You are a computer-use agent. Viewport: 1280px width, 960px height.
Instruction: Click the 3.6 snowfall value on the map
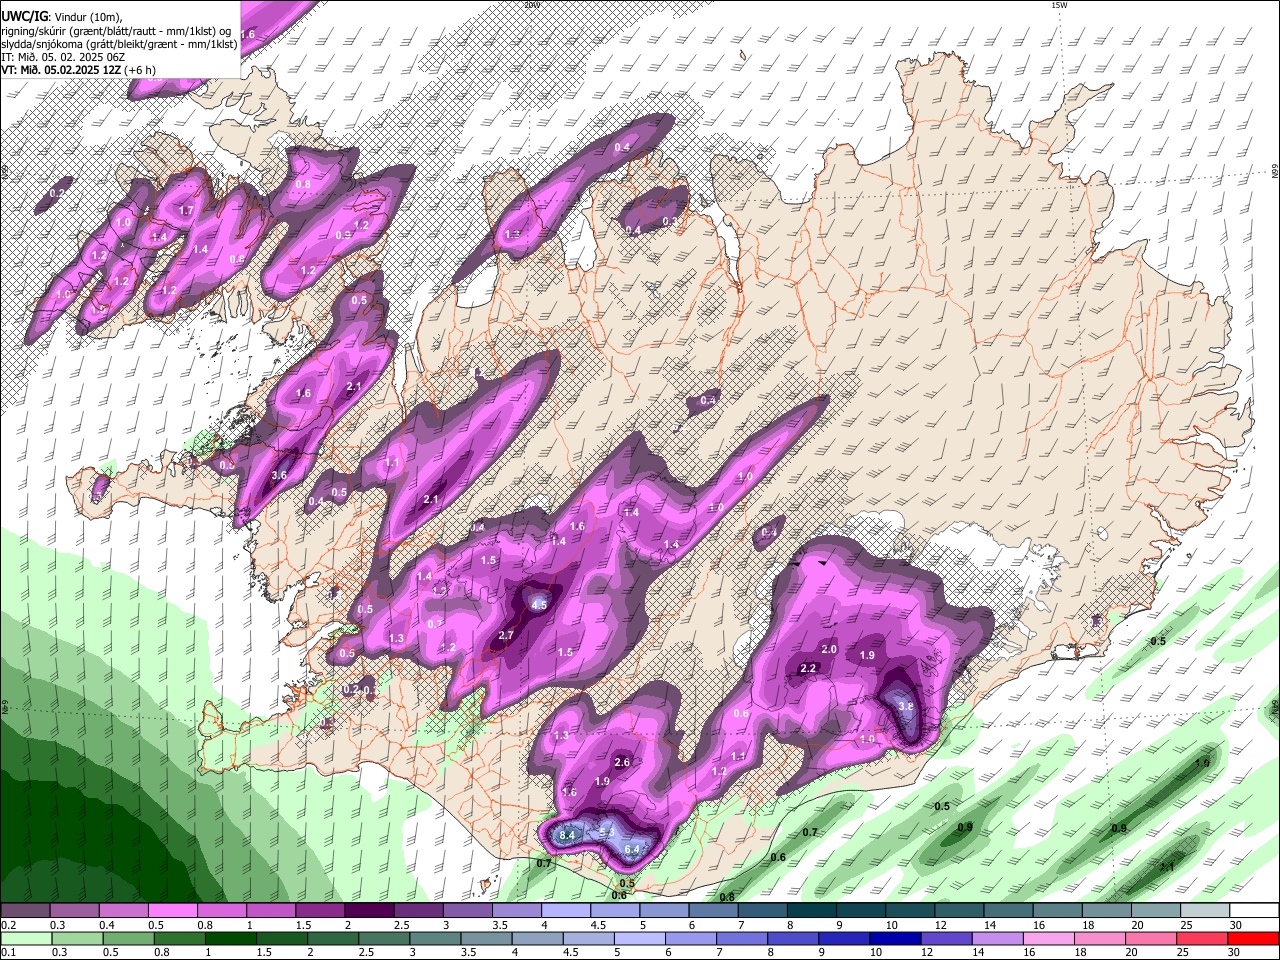280,475
